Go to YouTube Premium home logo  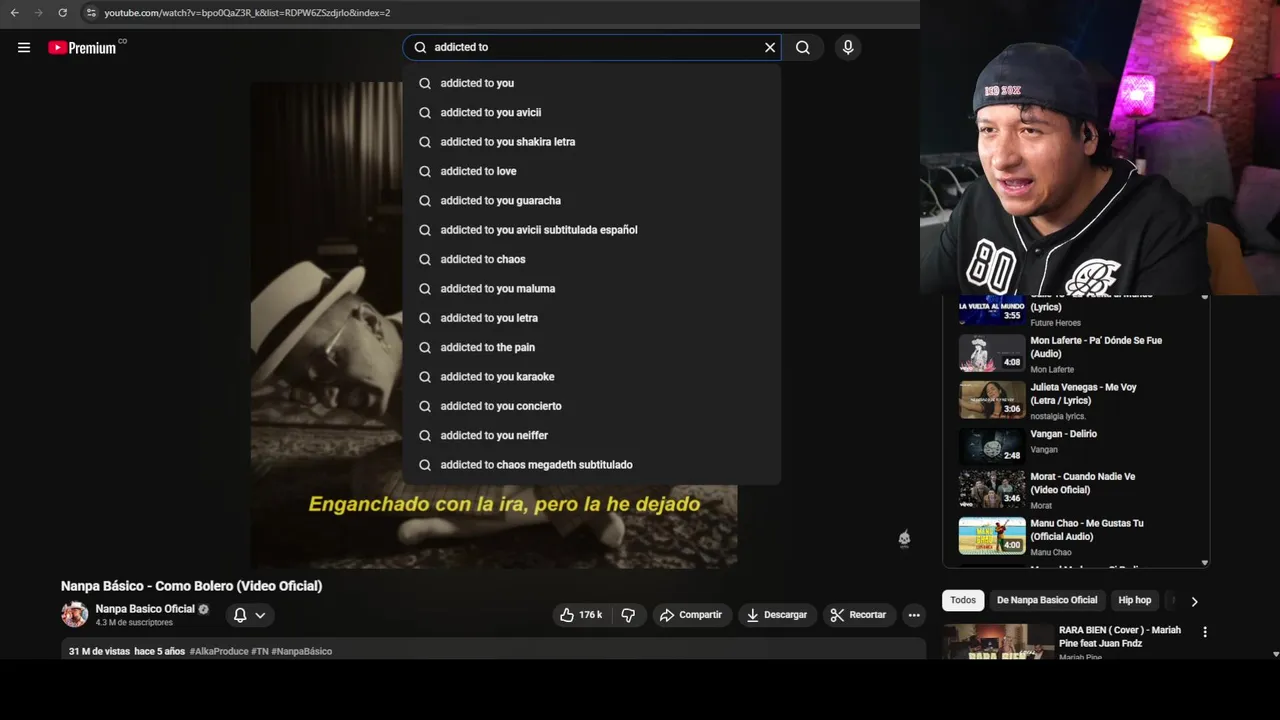pos(82,47)
